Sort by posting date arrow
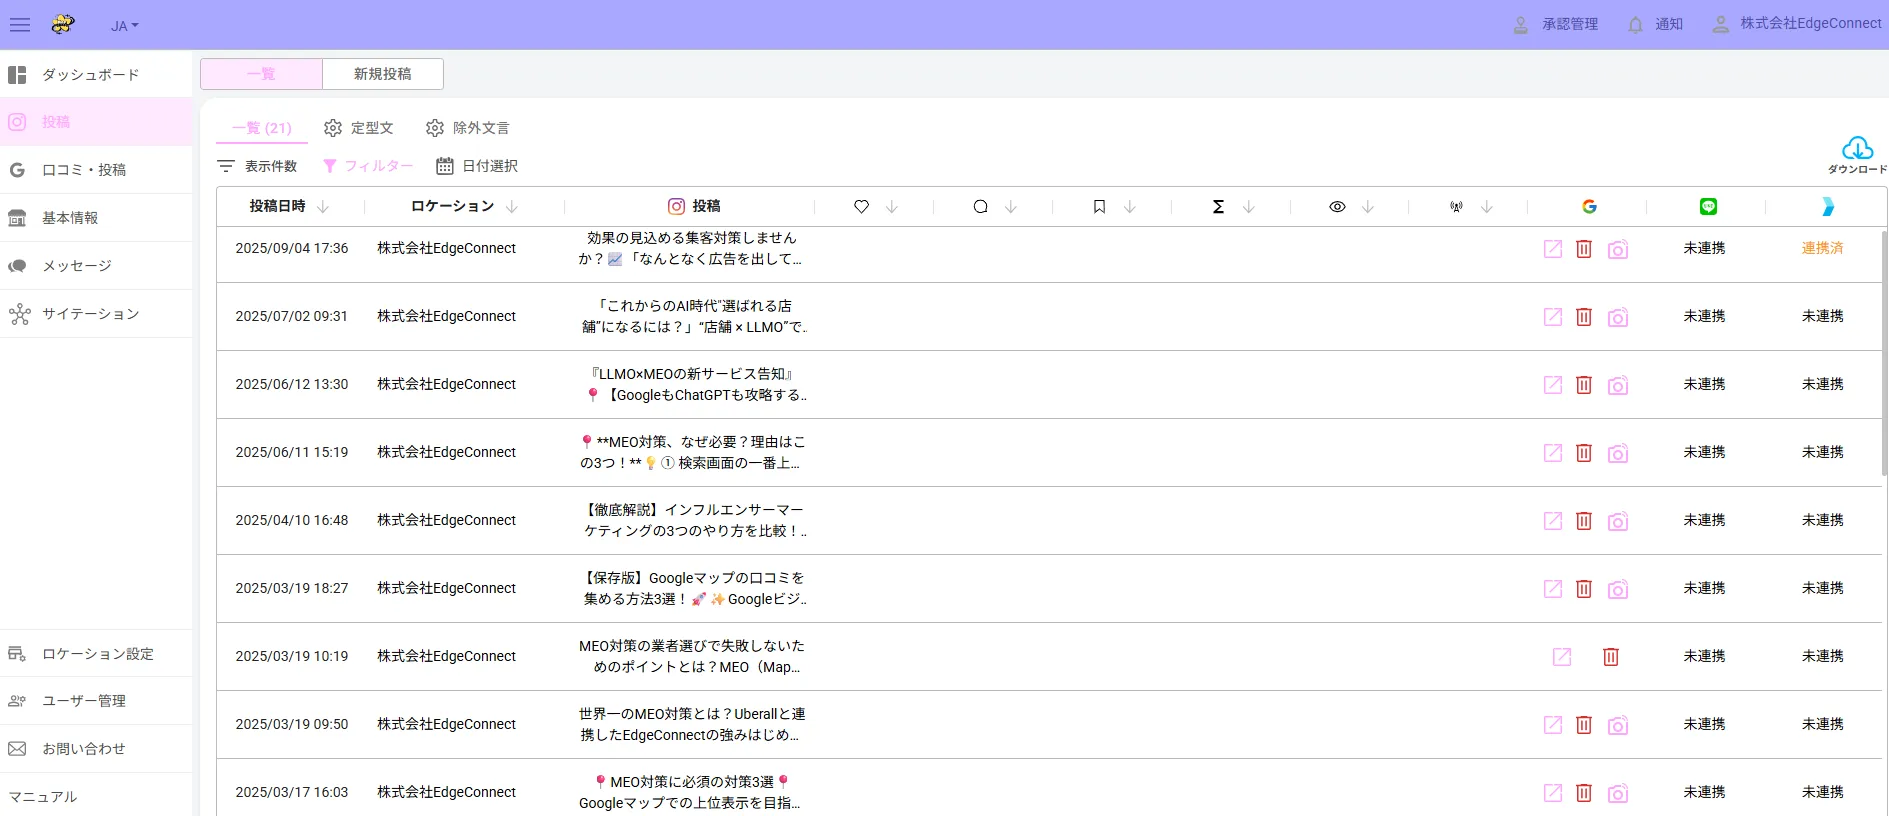The height and width of the screenshot is (816, 1889). (x=323, y=207)
